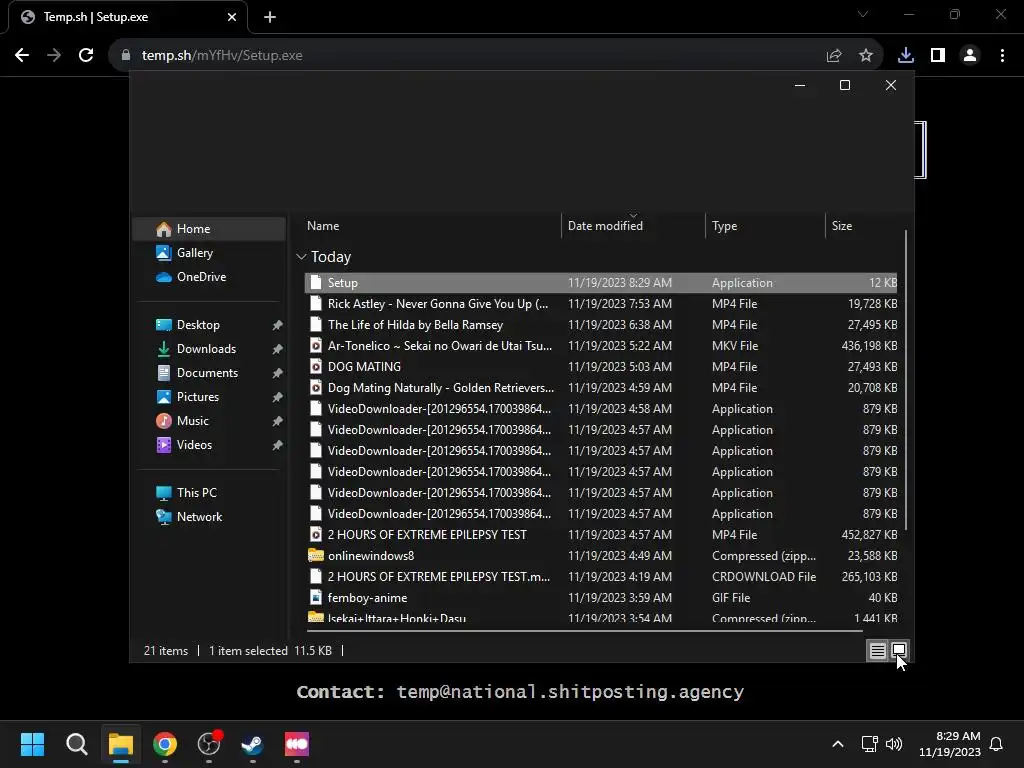Click the vertical scrollbar in file list
The height and width of the screenshot is (768, 1024).
(x=905, y=380)
